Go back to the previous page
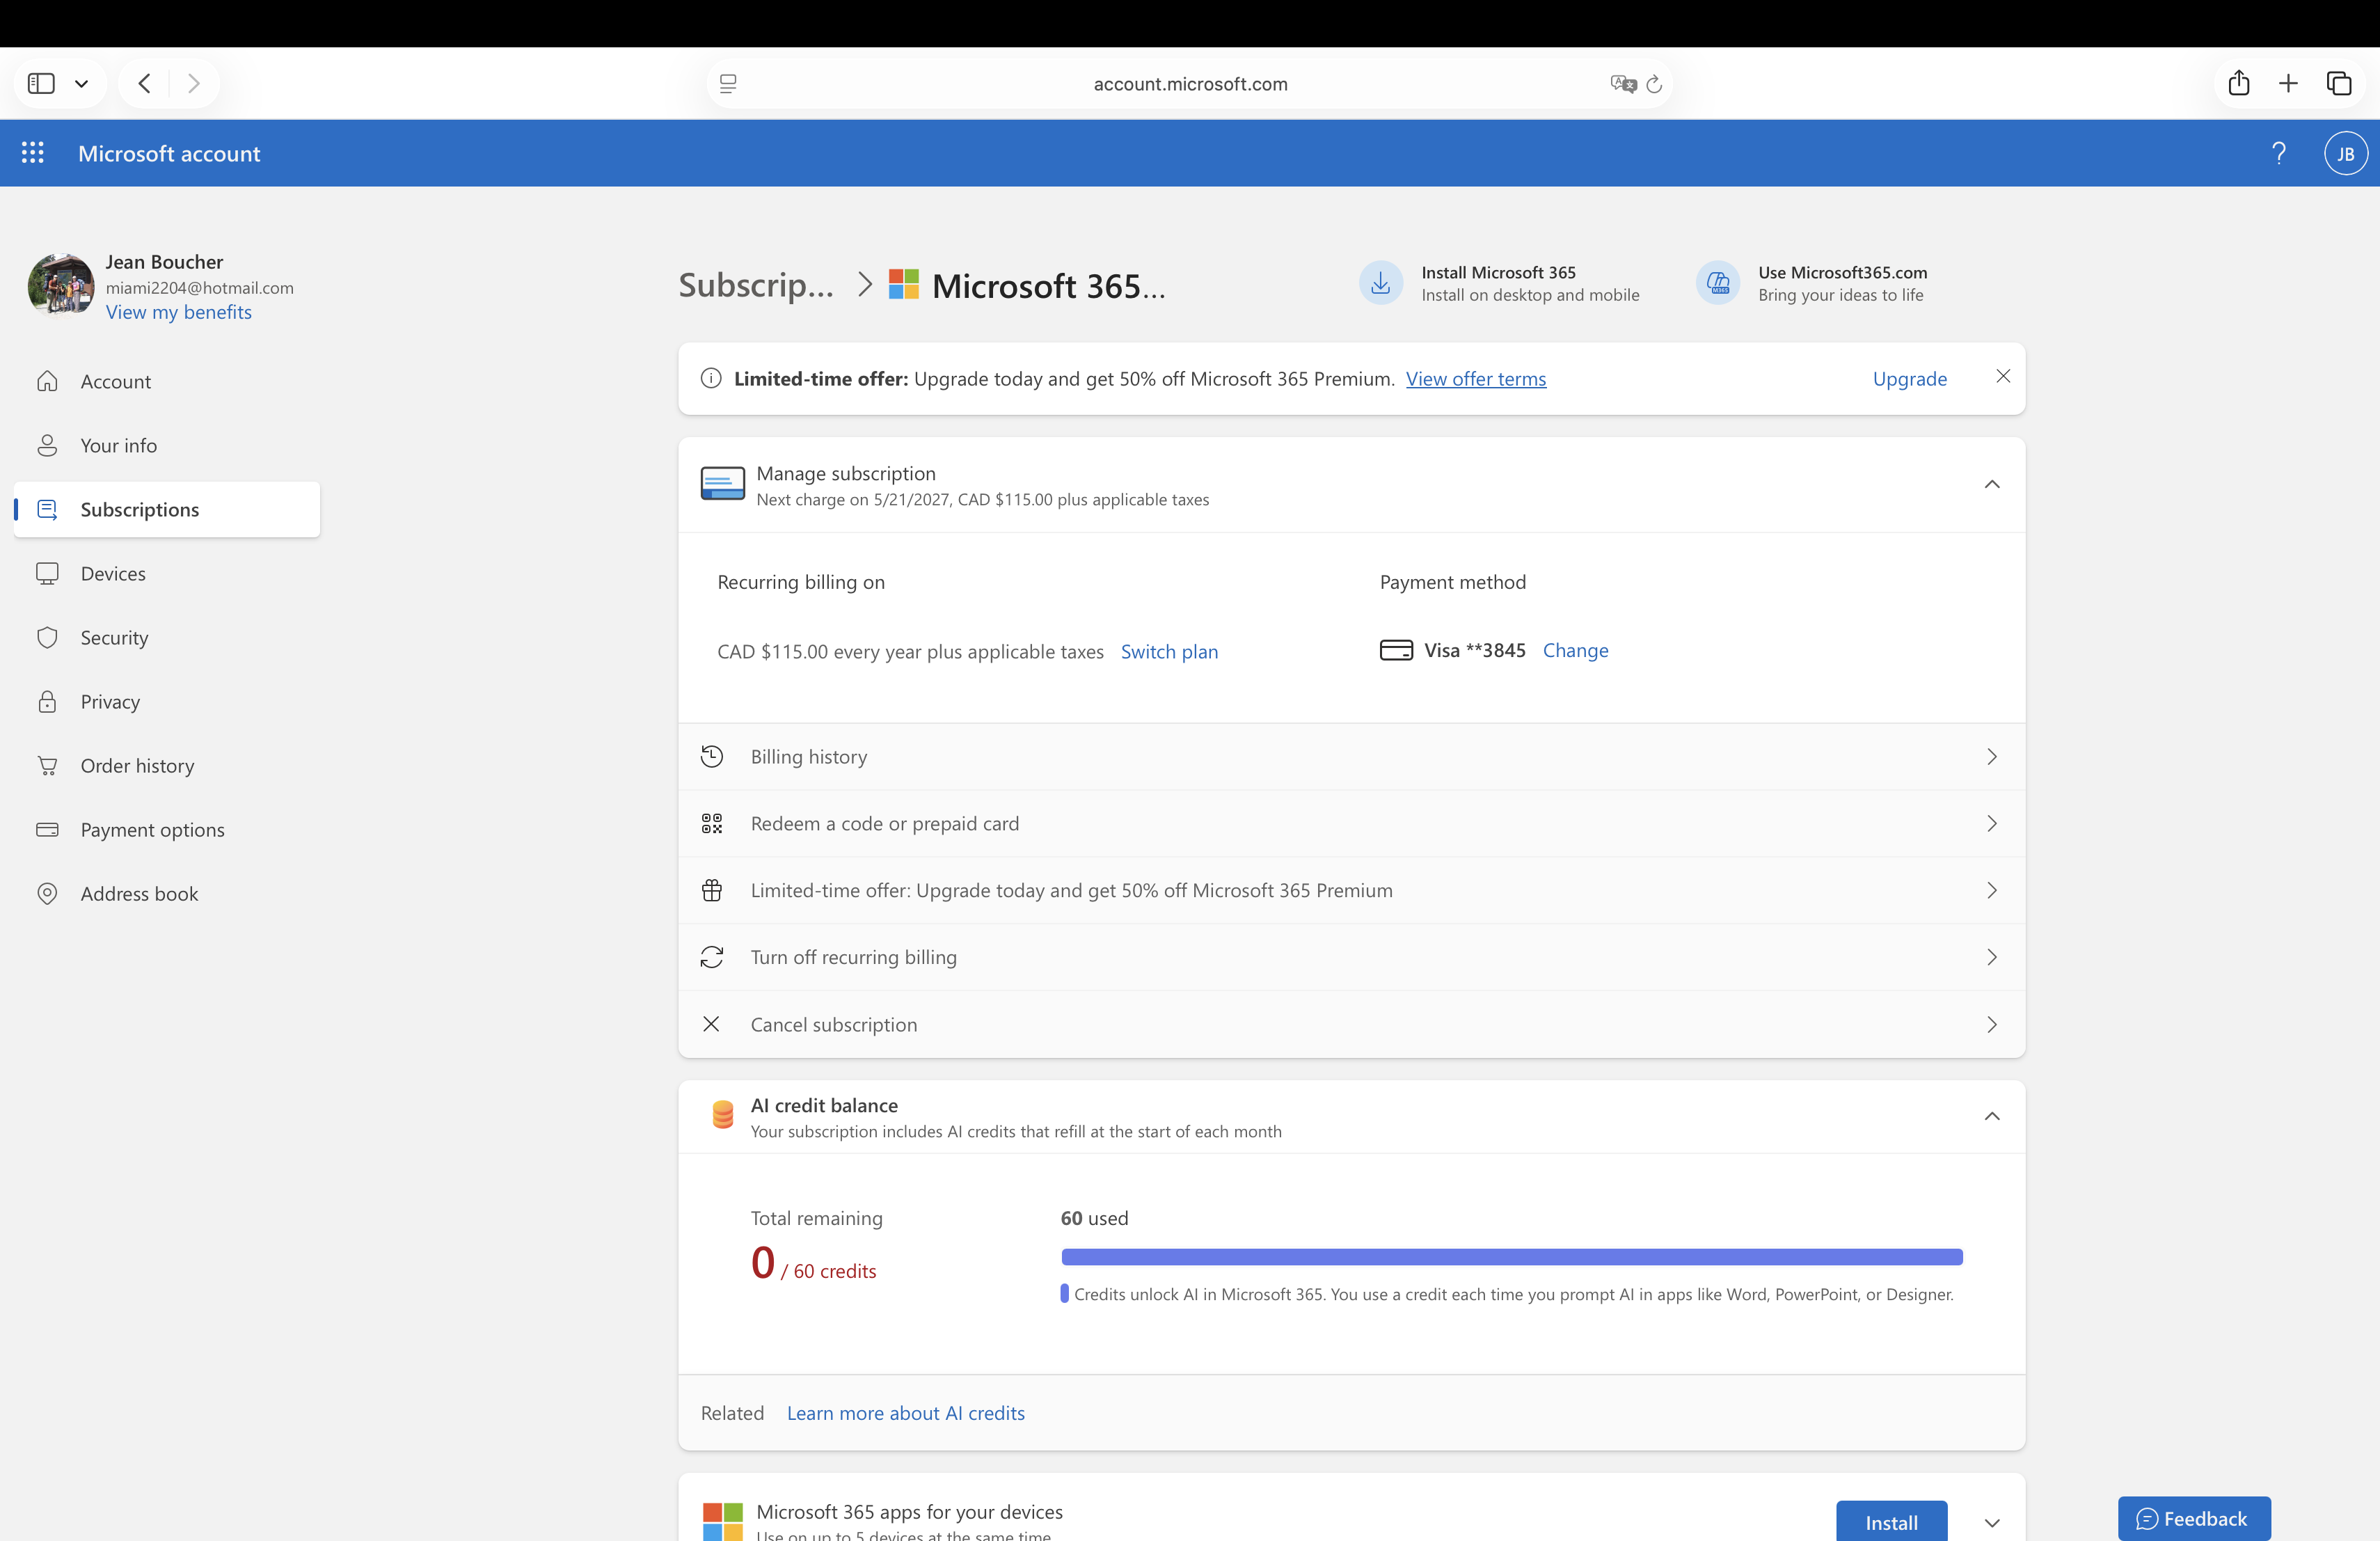Image resolution: width=2380 pixels, height=1541 pixels. [145, 83]
